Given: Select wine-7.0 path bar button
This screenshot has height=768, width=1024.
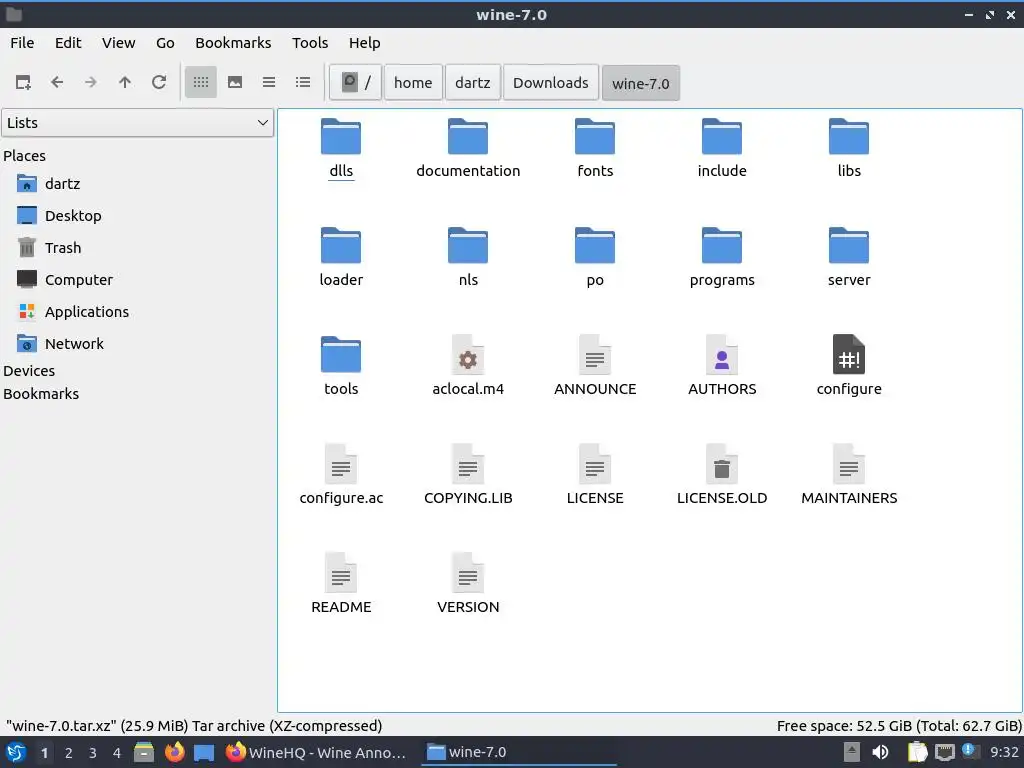Looking at the screenshot, I should [x=641, y=83].
